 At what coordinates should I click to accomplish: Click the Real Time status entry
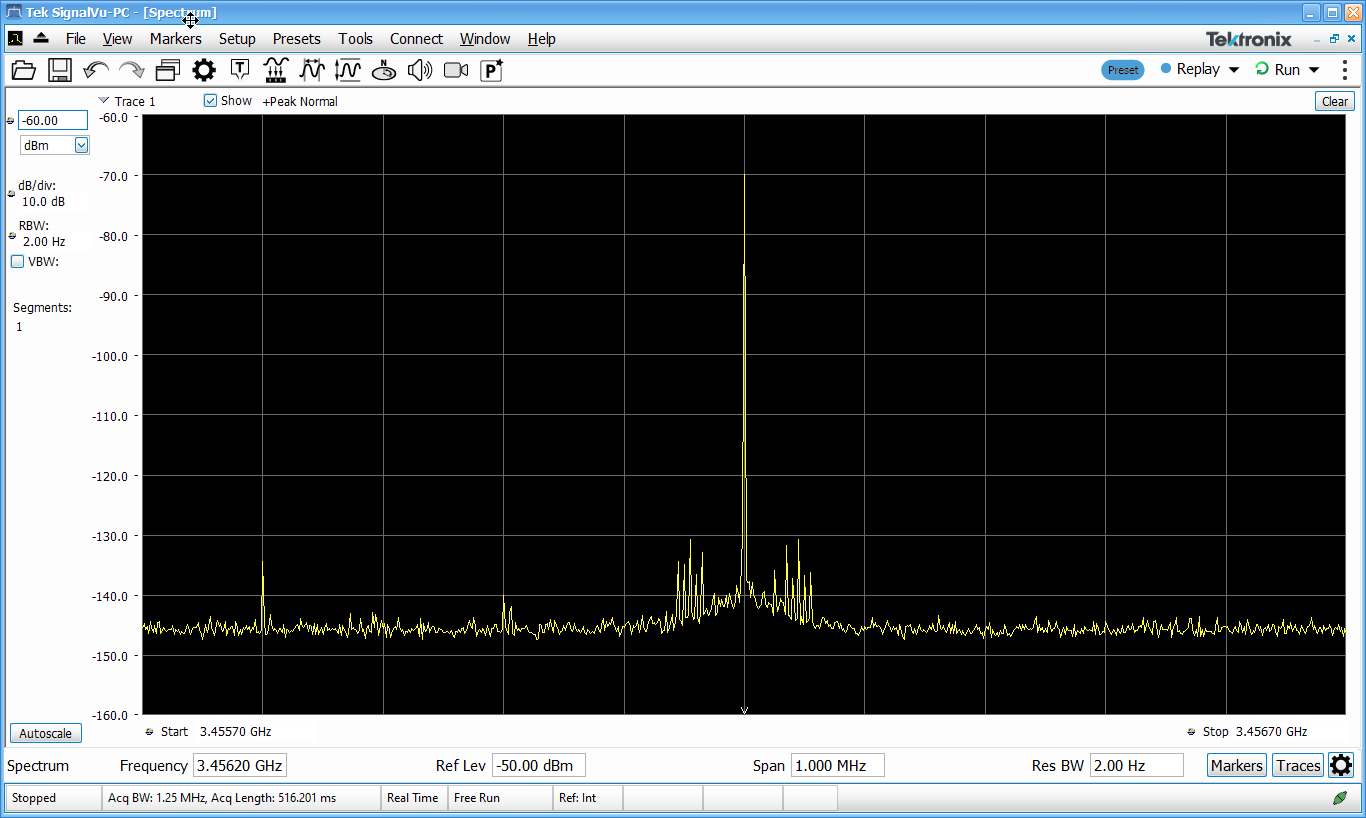coord(413,798)
